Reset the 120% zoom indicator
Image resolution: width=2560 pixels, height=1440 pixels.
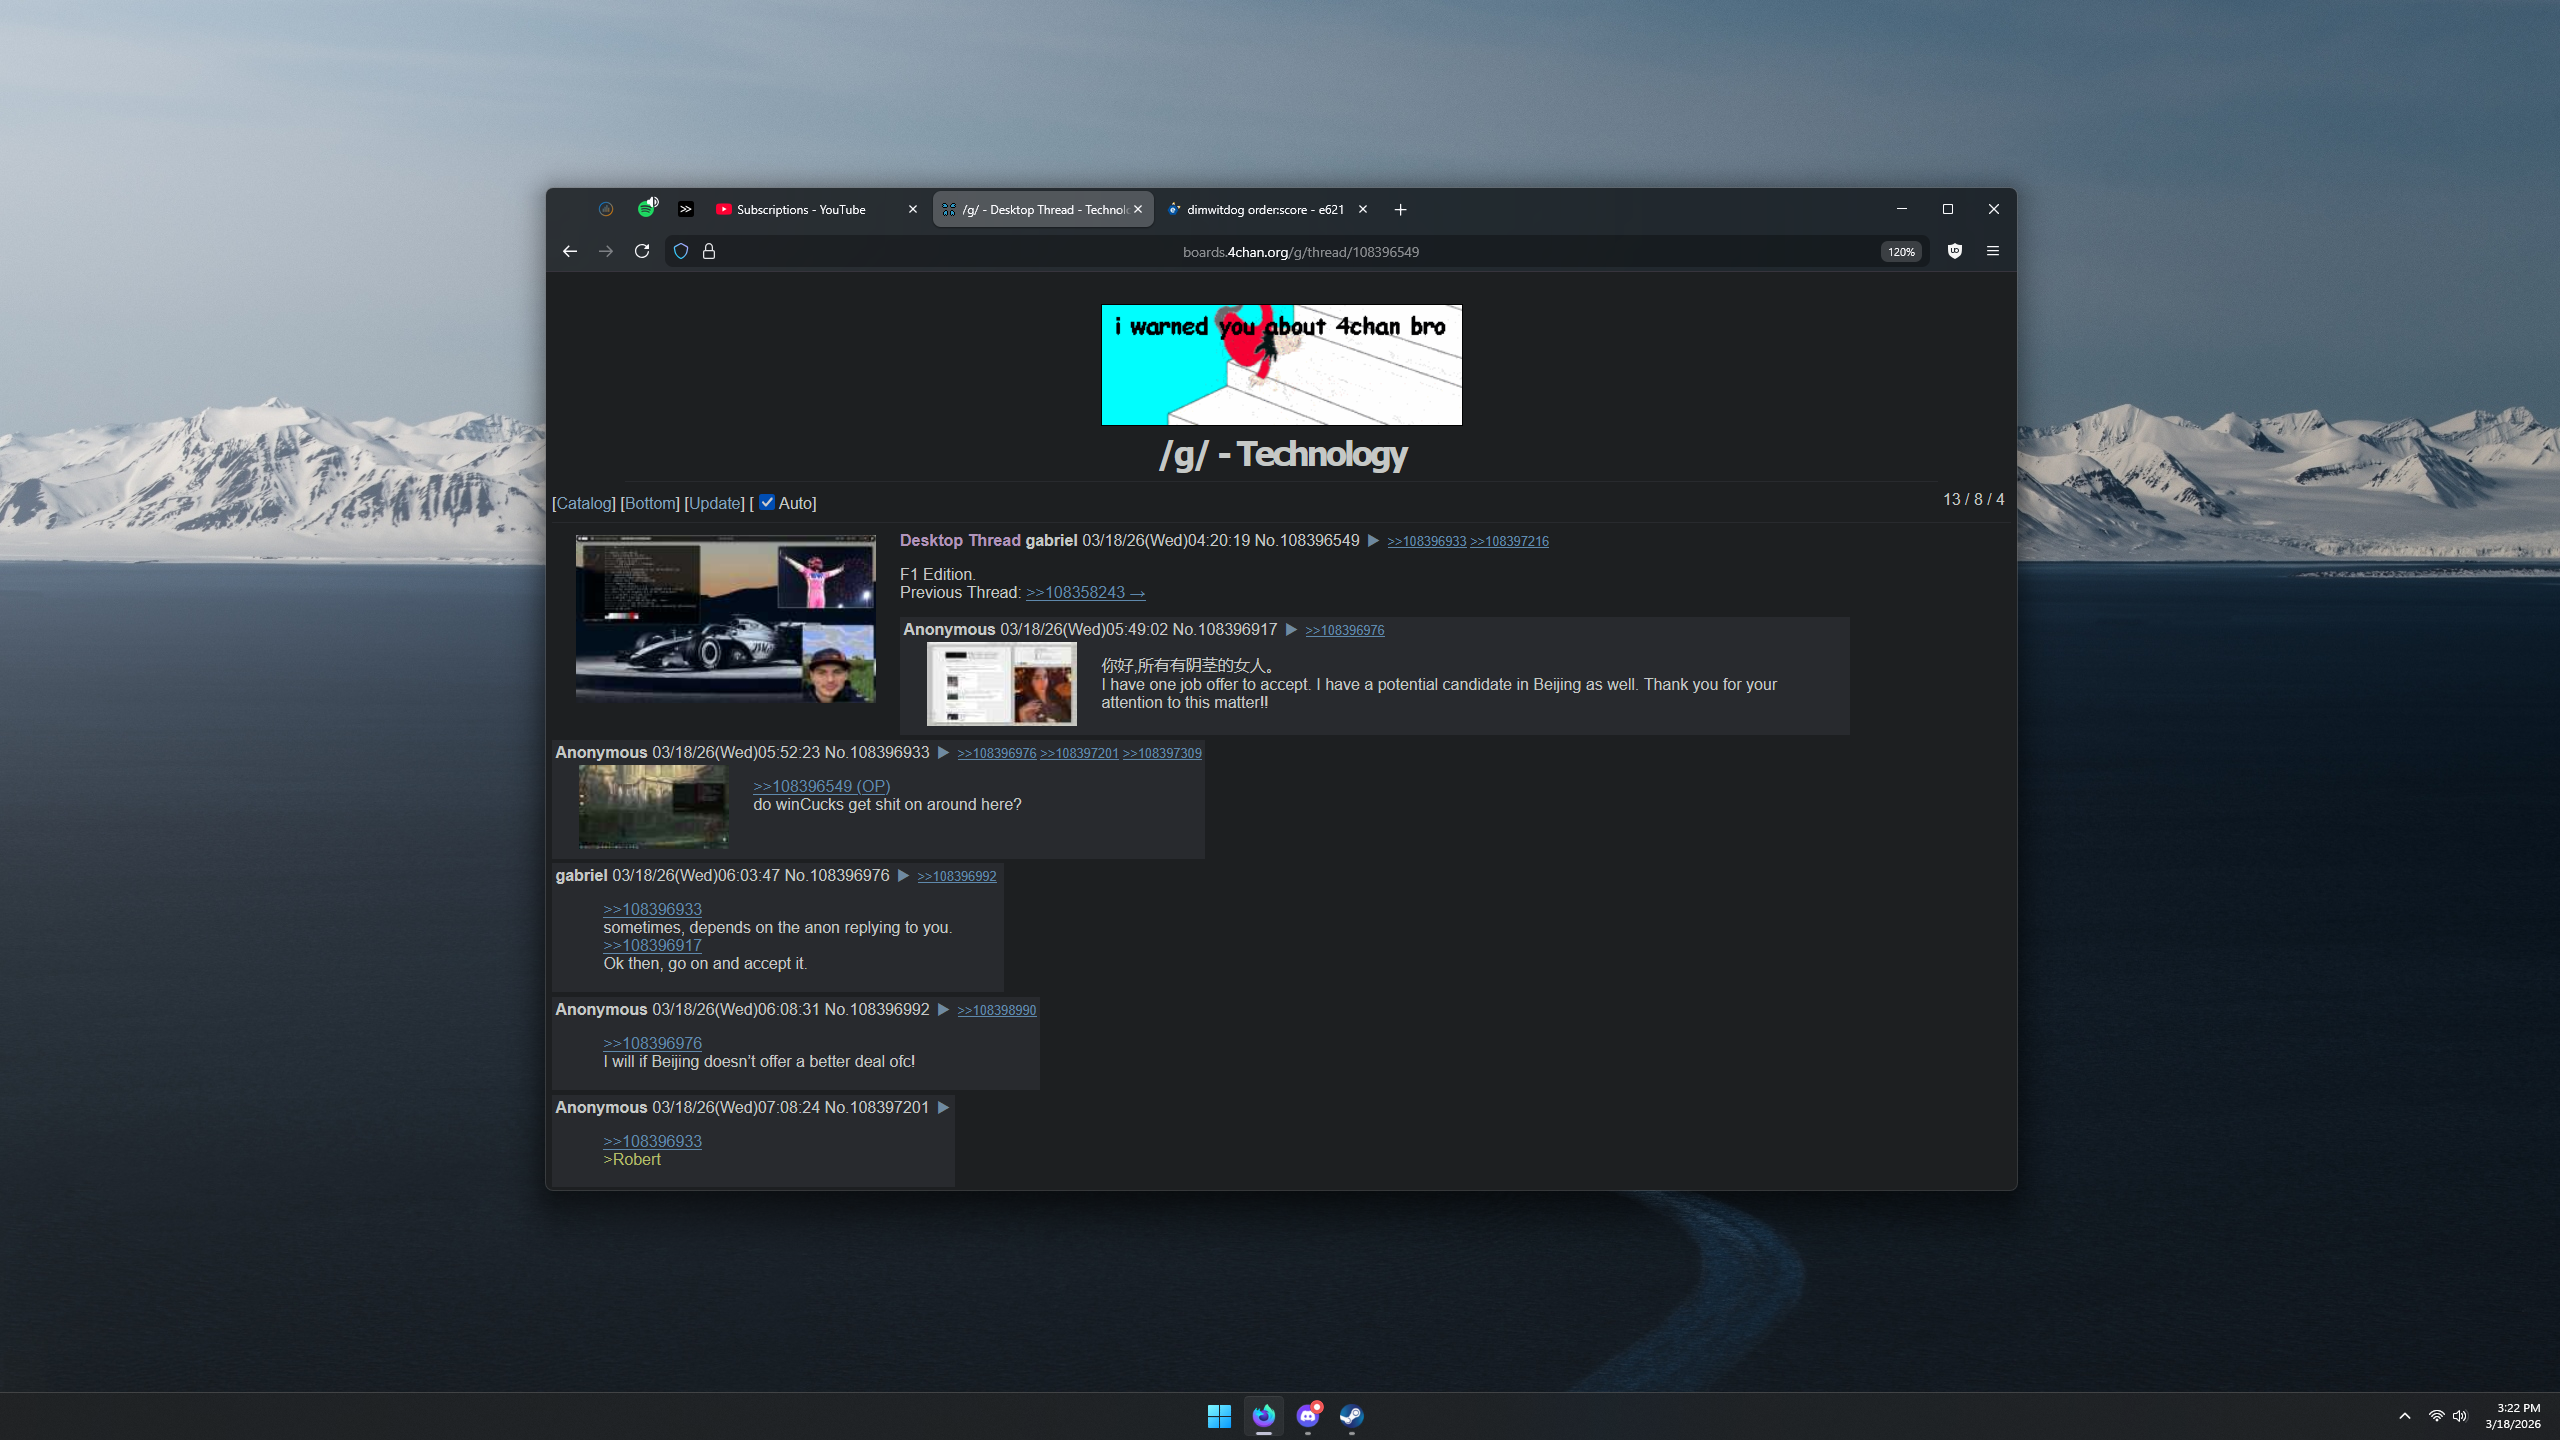(1900, 252)
